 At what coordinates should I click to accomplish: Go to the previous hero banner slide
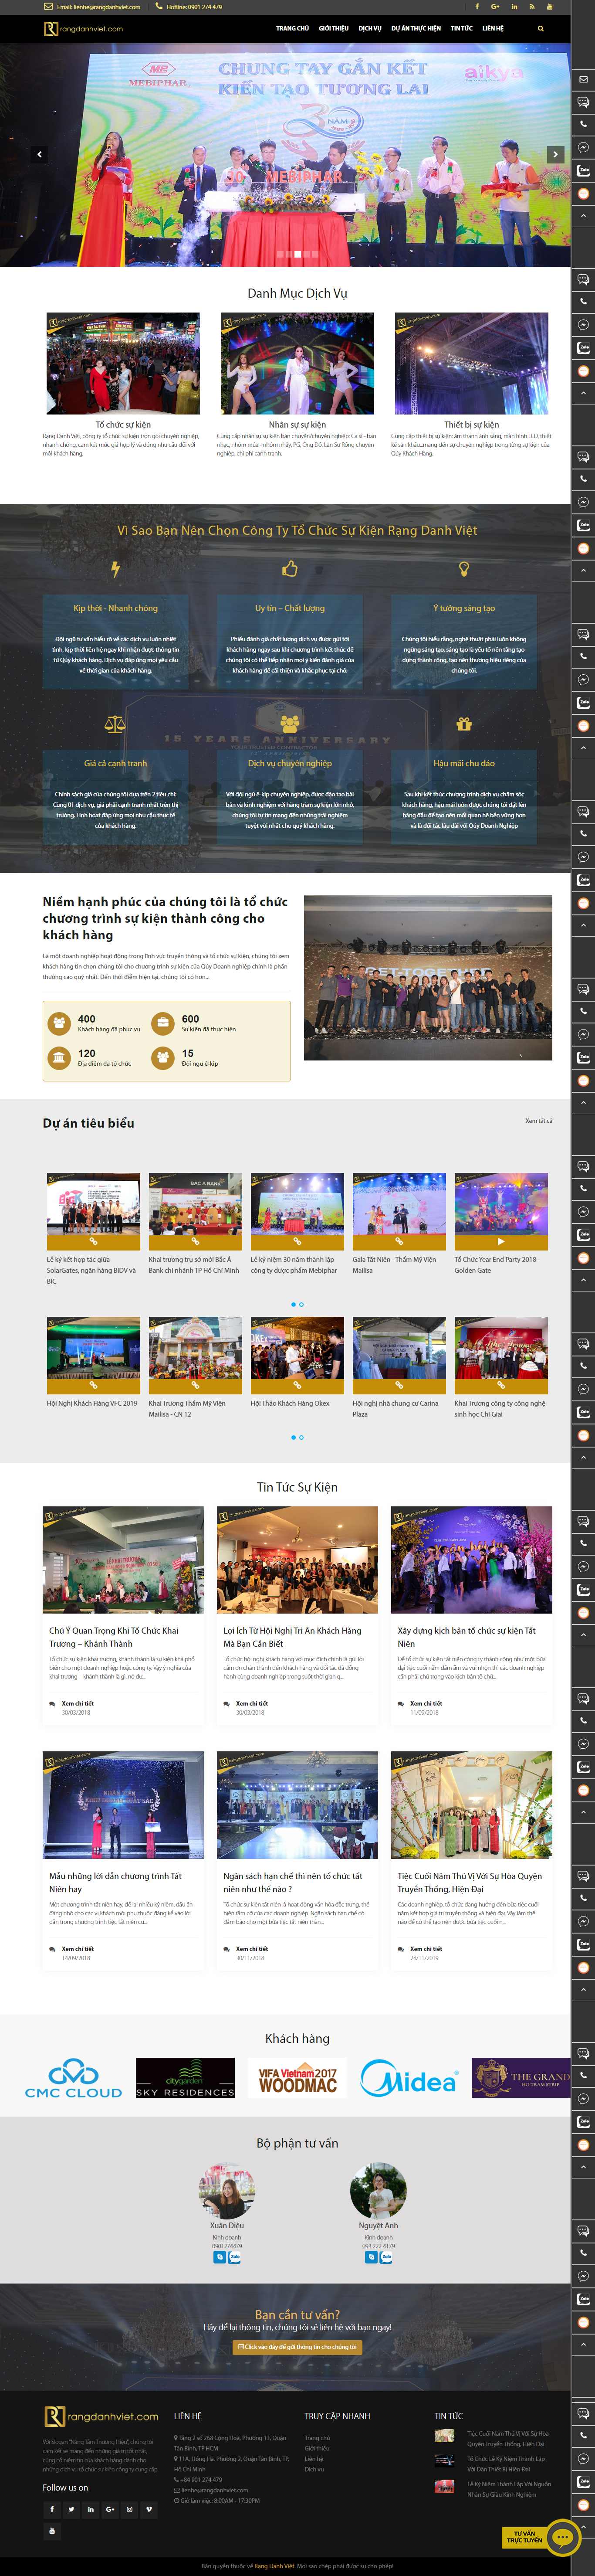[39, 154]
